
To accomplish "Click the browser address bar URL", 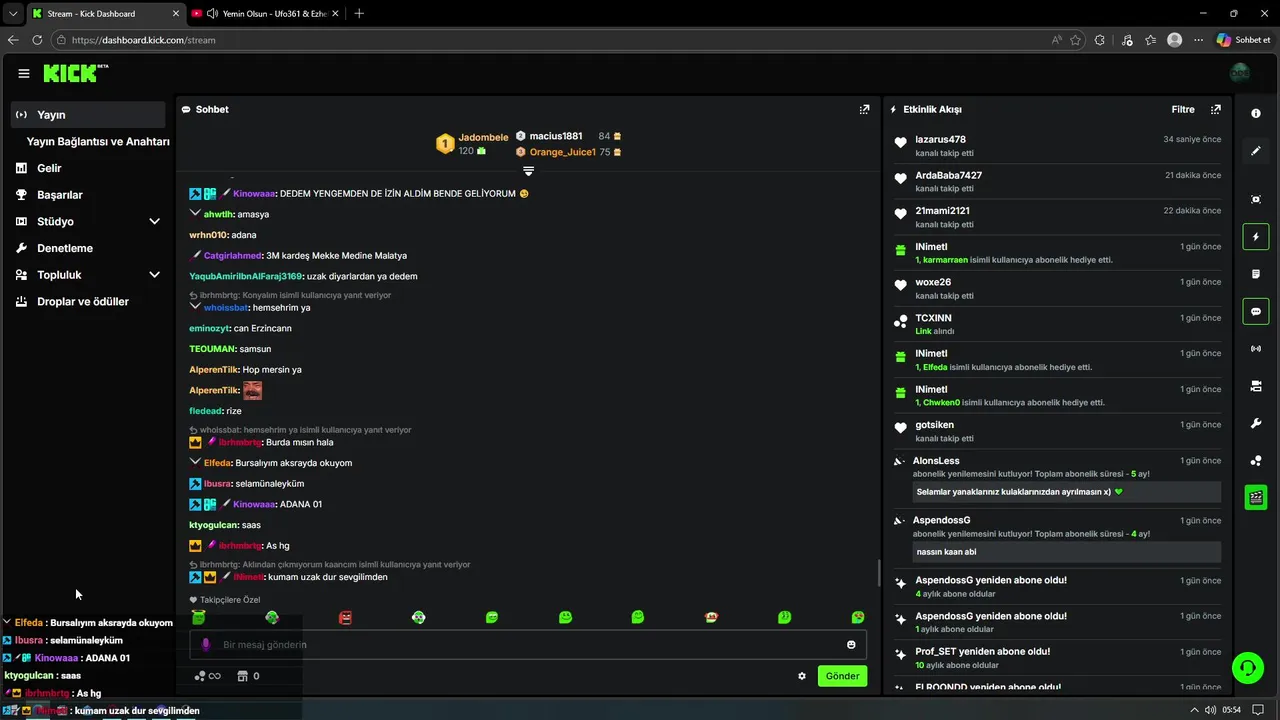I will point(144,40).
